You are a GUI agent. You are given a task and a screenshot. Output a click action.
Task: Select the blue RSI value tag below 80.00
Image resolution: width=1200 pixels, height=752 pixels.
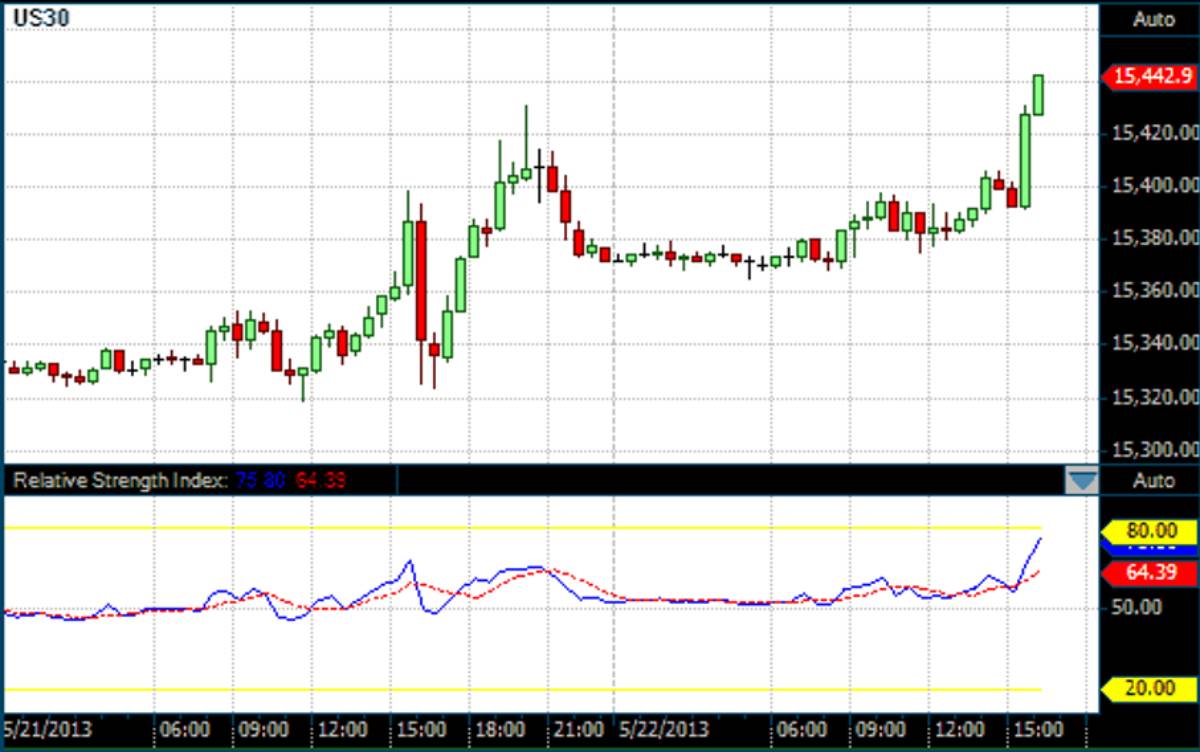tap(1148, 548)
